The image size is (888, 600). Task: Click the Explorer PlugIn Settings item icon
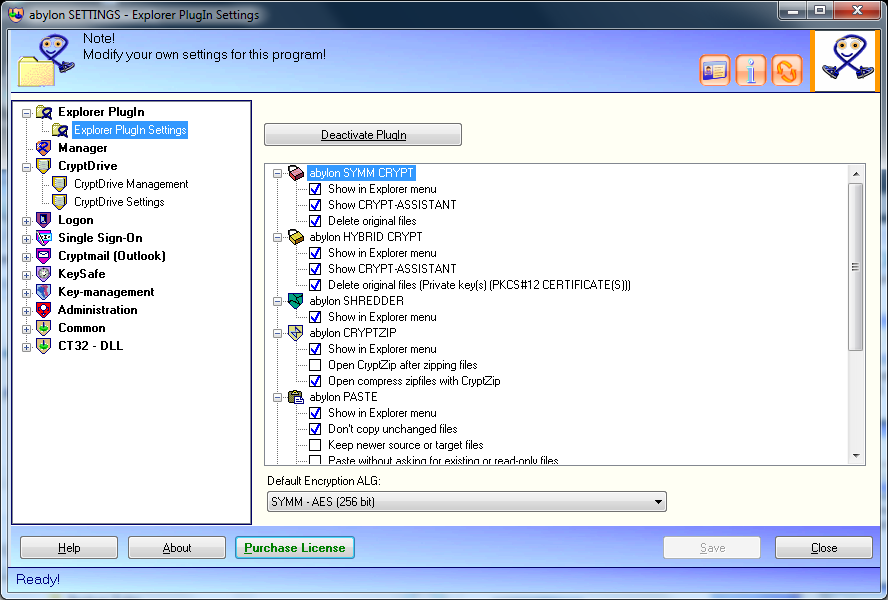59,130
